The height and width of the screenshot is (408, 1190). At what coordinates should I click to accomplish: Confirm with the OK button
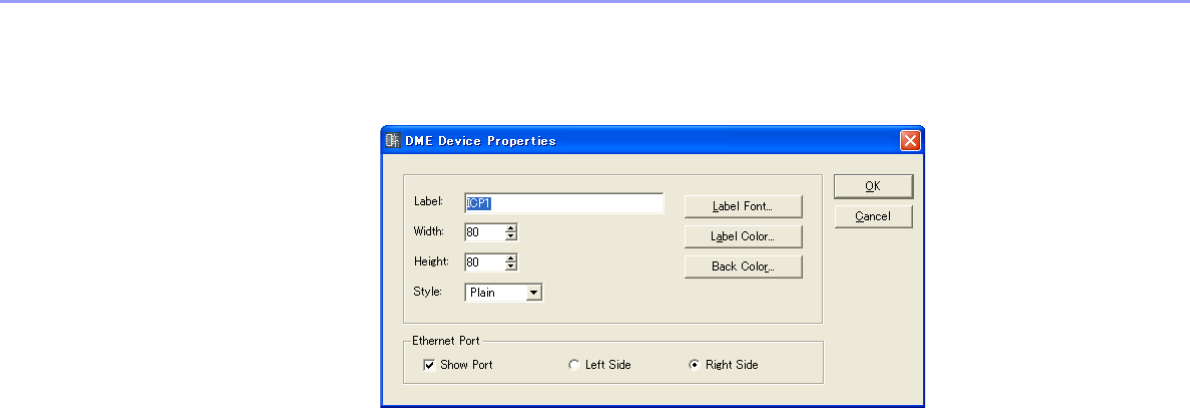pyautogui.click(x=873, y=186)
